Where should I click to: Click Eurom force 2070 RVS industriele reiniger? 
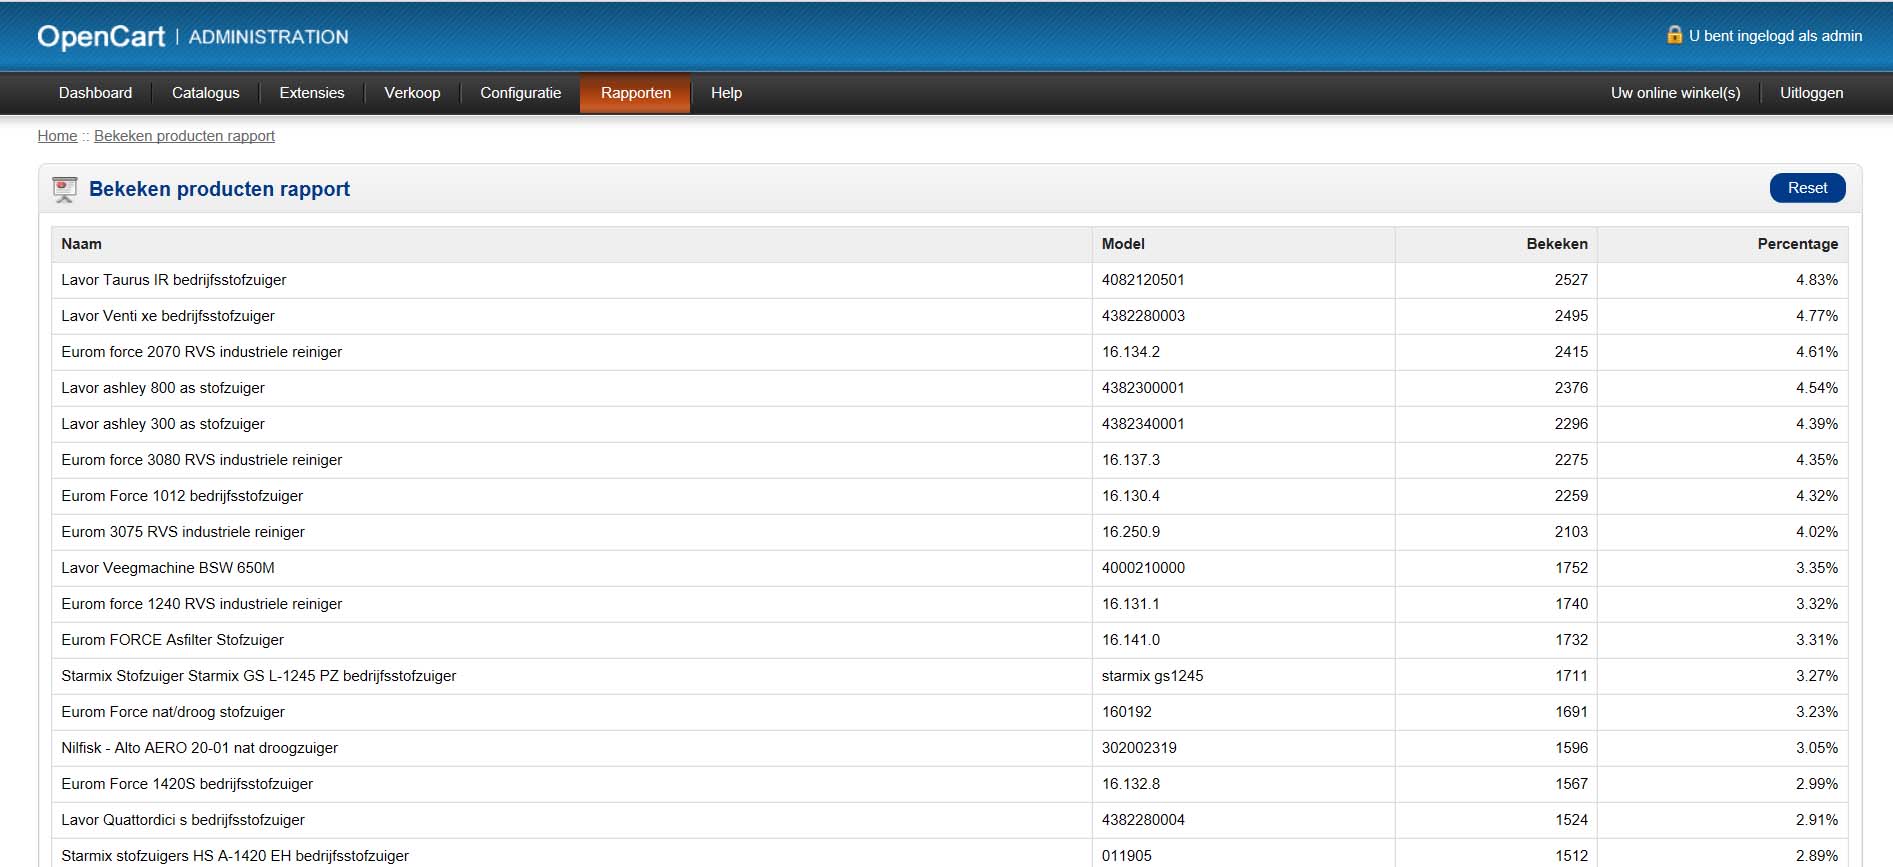[201, 352]
